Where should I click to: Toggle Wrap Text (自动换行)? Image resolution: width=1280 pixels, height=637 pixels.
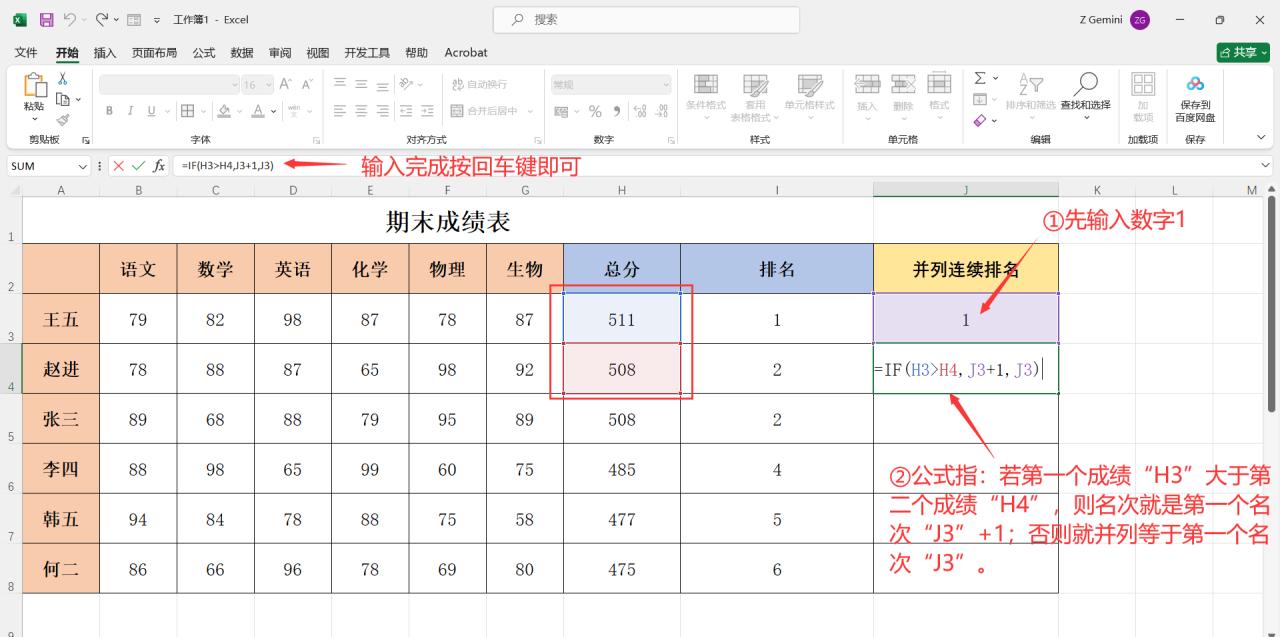478,84
